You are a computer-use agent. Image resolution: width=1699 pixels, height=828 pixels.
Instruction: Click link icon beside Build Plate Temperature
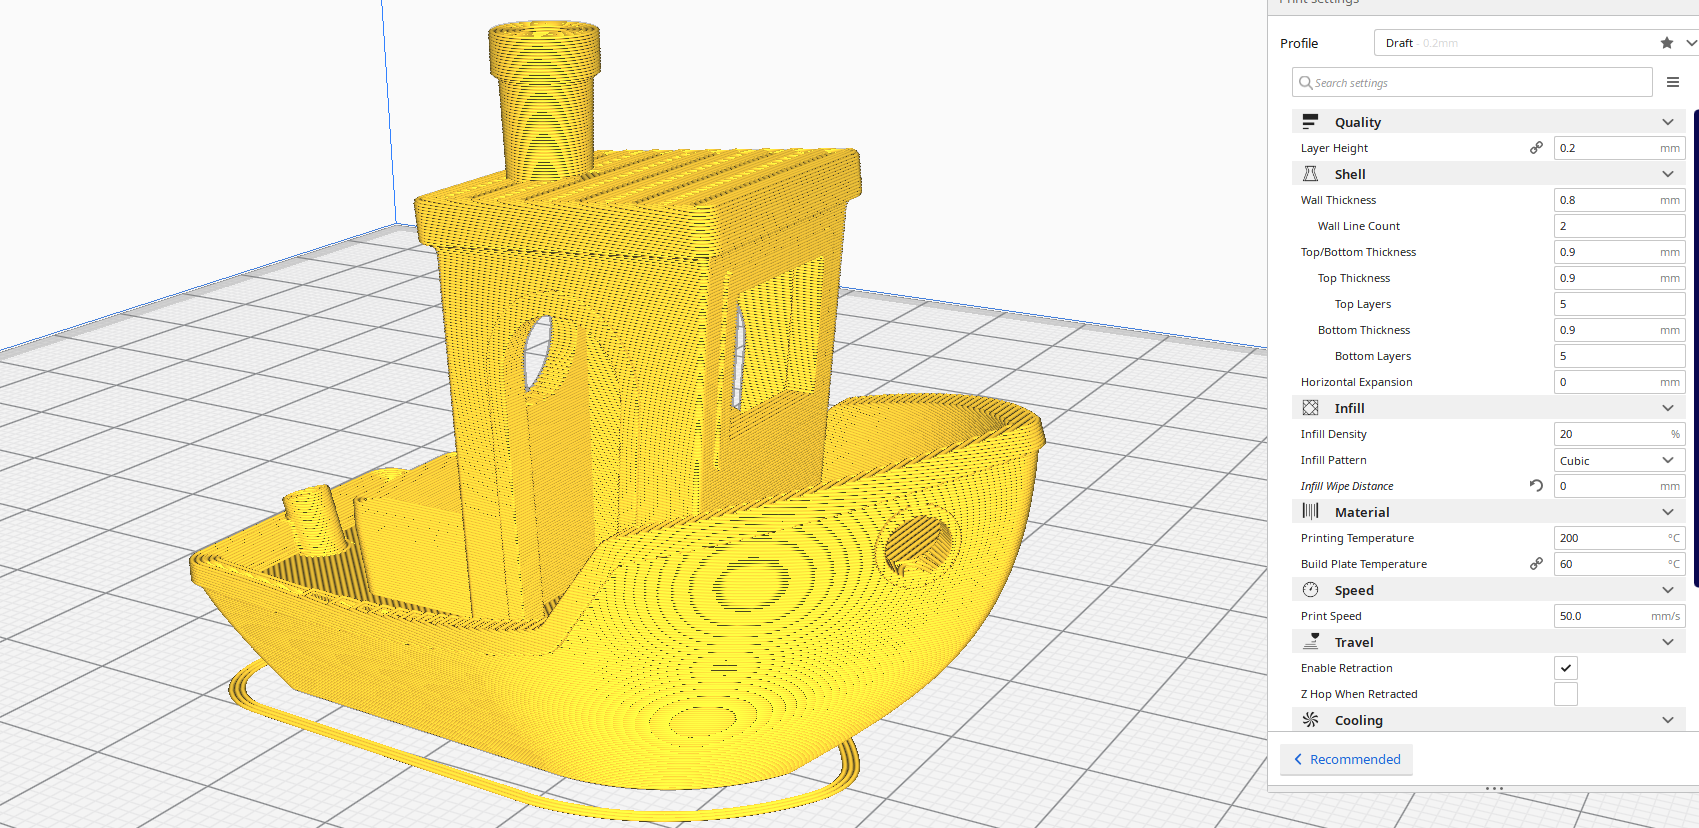pyautogui.click(x=1536, y=564)
